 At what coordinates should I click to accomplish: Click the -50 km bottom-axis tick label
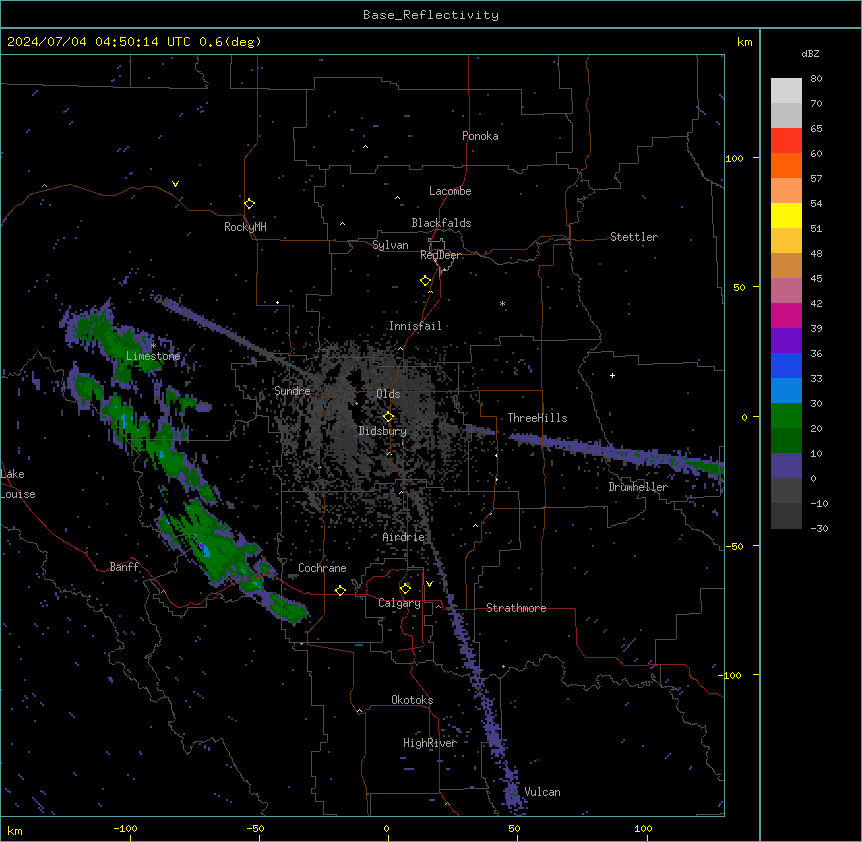pyautogui.click(x=255, y=828)
